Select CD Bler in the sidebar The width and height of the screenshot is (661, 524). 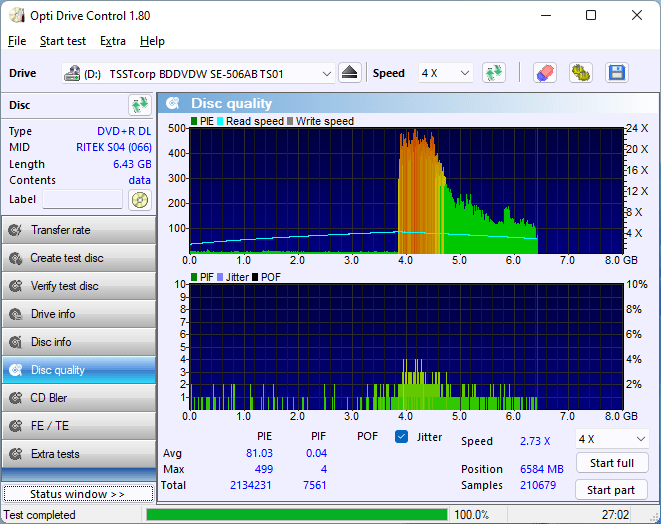(78, 398)
